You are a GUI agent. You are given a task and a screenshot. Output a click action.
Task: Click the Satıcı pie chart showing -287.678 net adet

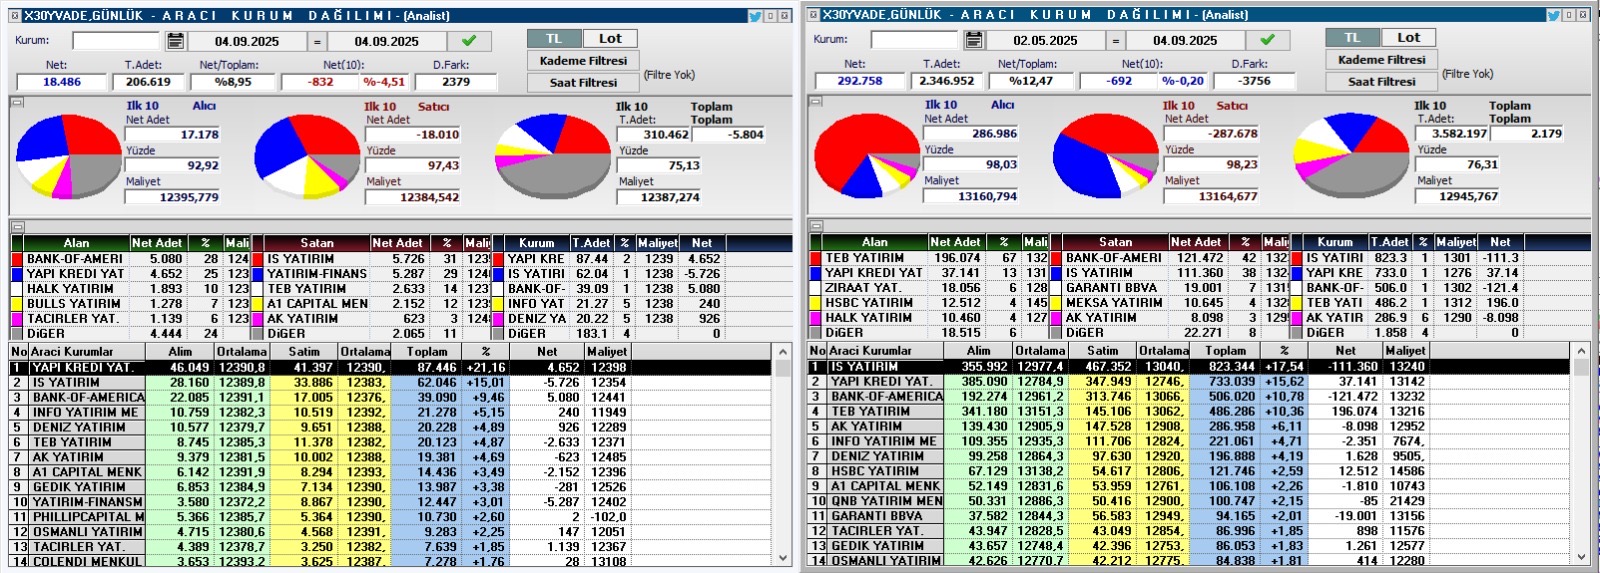pyautogui.click(x=1106, y=156)
